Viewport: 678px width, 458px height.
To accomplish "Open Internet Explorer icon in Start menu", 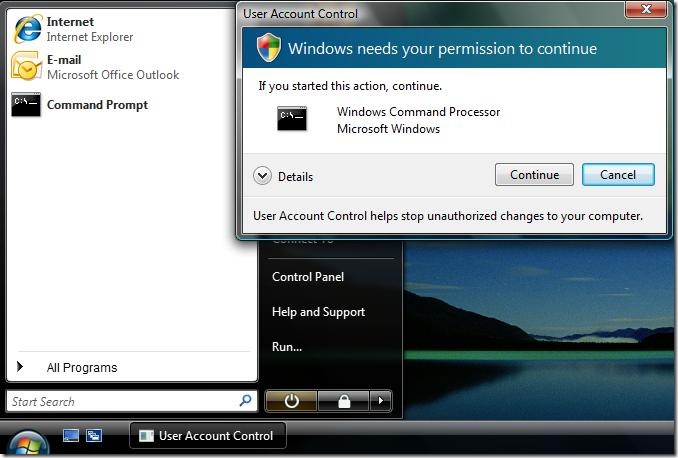I will click(x=28, y=29).
